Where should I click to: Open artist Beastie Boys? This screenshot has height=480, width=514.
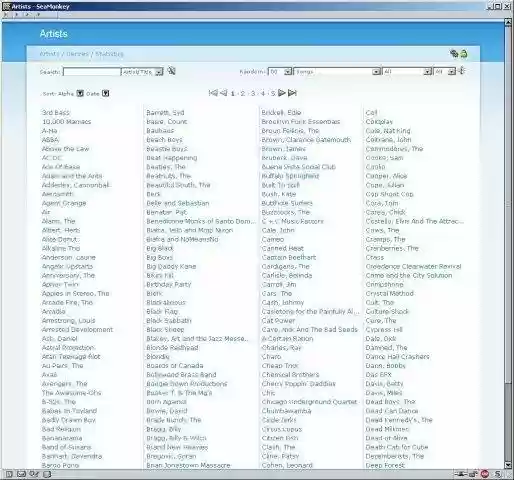[167, 149]
